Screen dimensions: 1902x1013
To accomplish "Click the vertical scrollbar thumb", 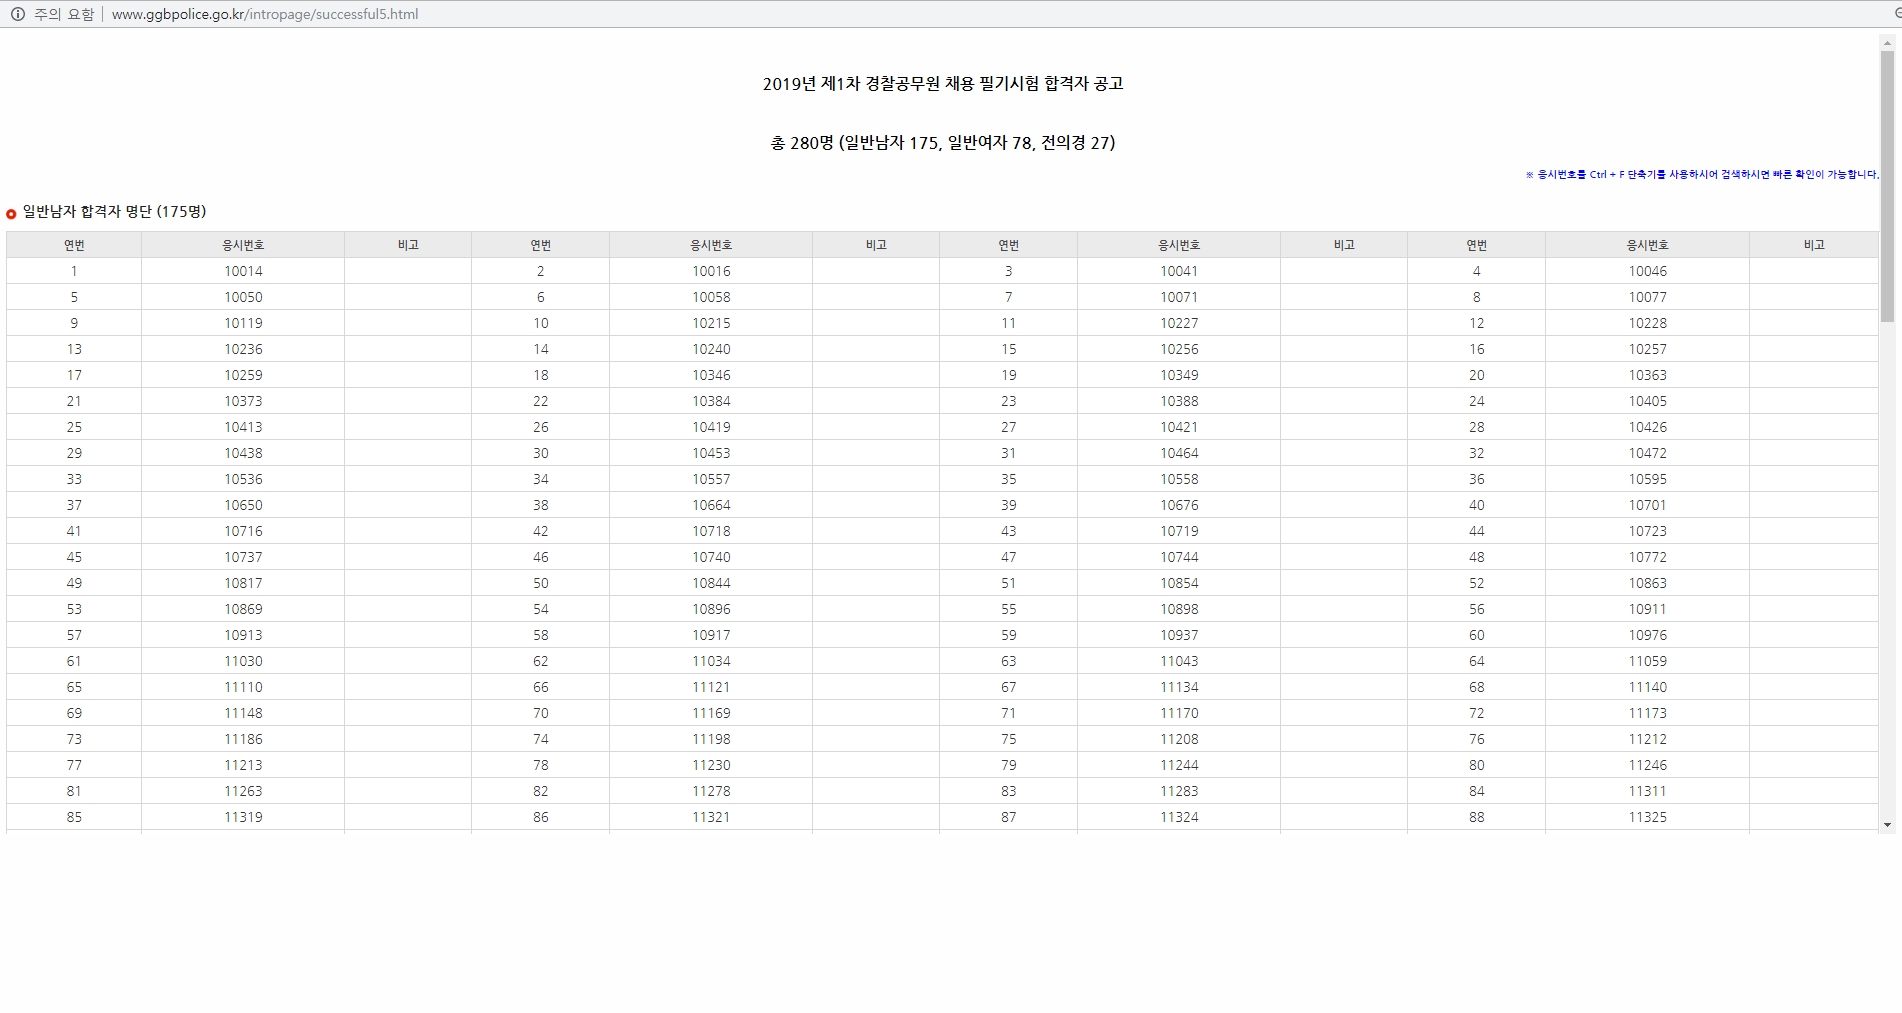I will click(x=1887, y=185).
